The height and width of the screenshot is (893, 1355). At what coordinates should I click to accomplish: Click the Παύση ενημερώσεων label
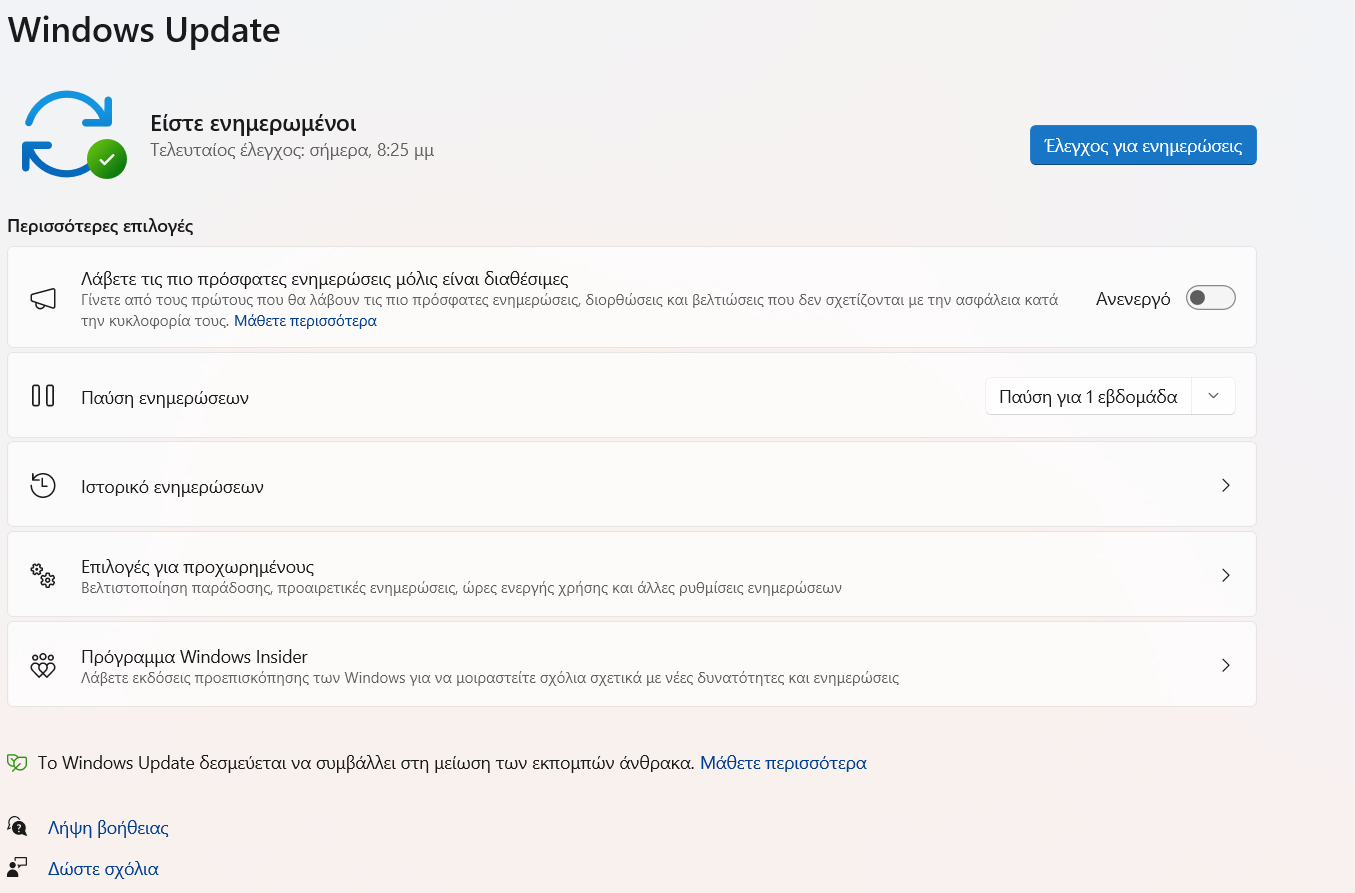click(165, 398)
